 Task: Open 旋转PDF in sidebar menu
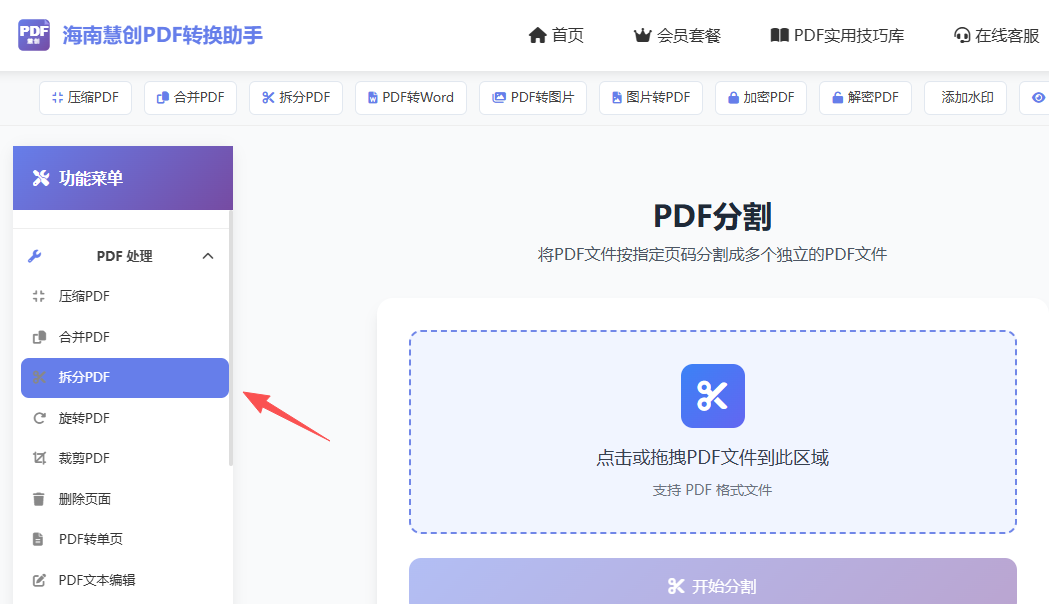[124, 418]
